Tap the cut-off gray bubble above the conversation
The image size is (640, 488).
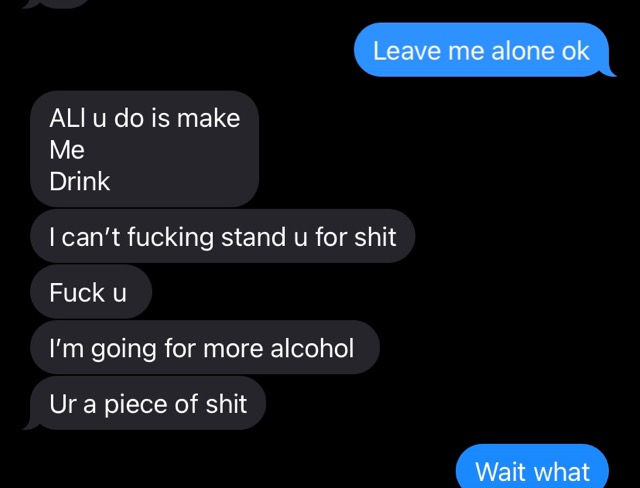pos(55,3)
